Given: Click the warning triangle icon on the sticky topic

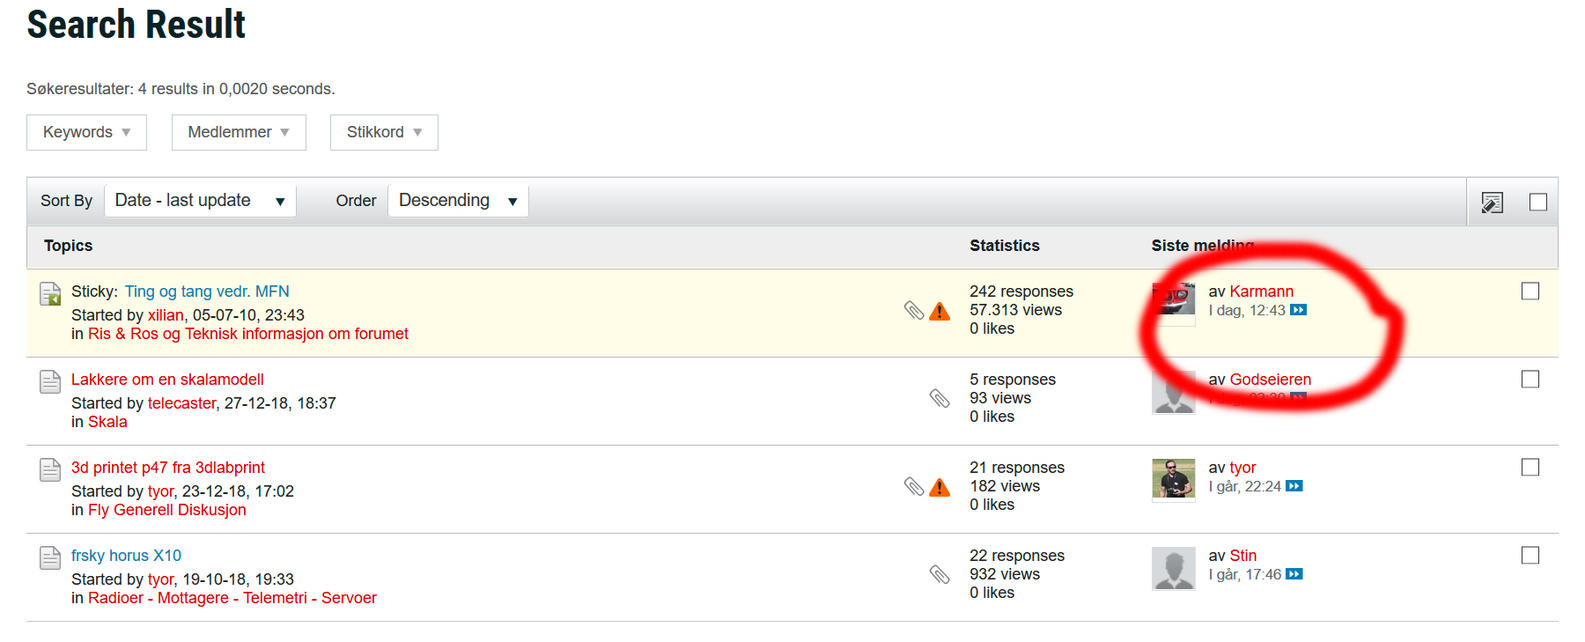Looking at the screenshot, I should [x=939, y=311].
